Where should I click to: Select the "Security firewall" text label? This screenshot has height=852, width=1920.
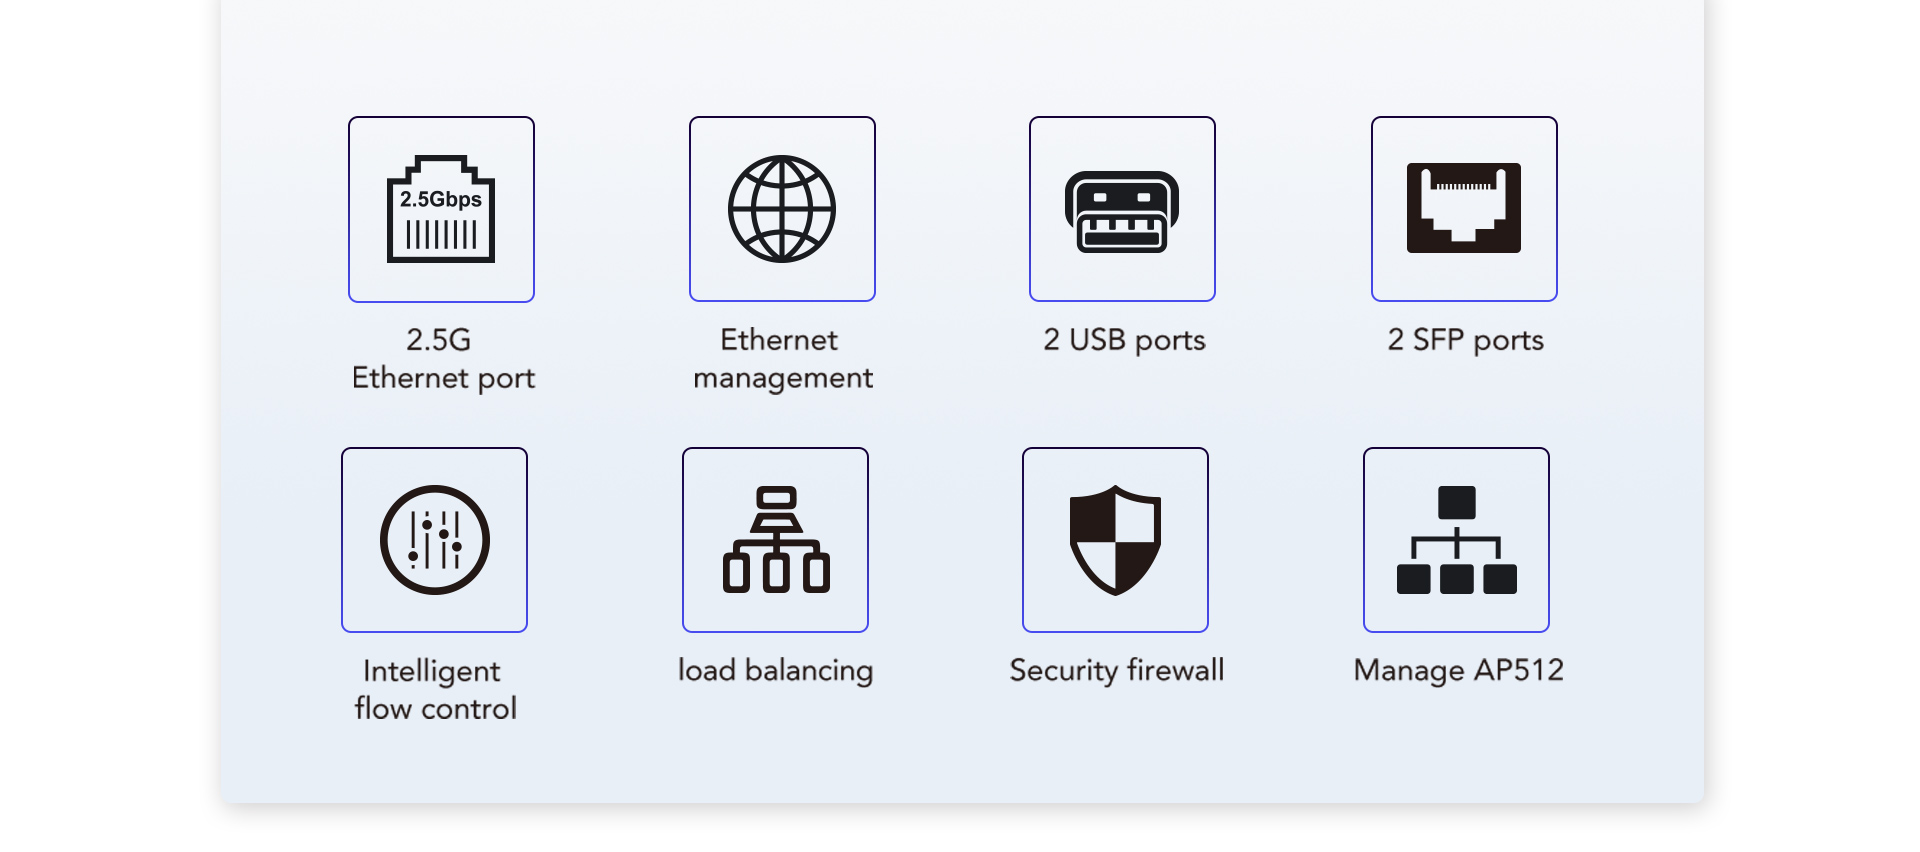[1116, 670]
